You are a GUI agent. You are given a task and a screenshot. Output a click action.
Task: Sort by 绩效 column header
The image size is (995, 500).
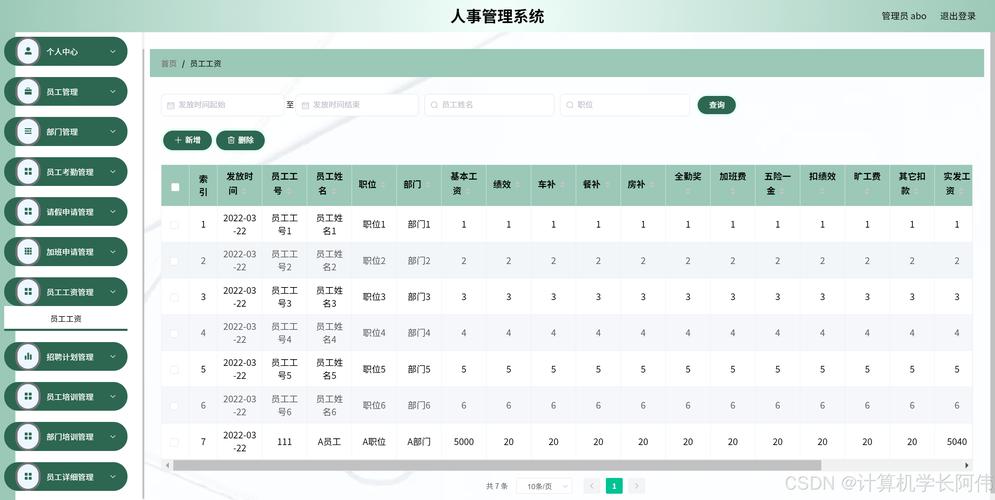click(x=508, y=185)
